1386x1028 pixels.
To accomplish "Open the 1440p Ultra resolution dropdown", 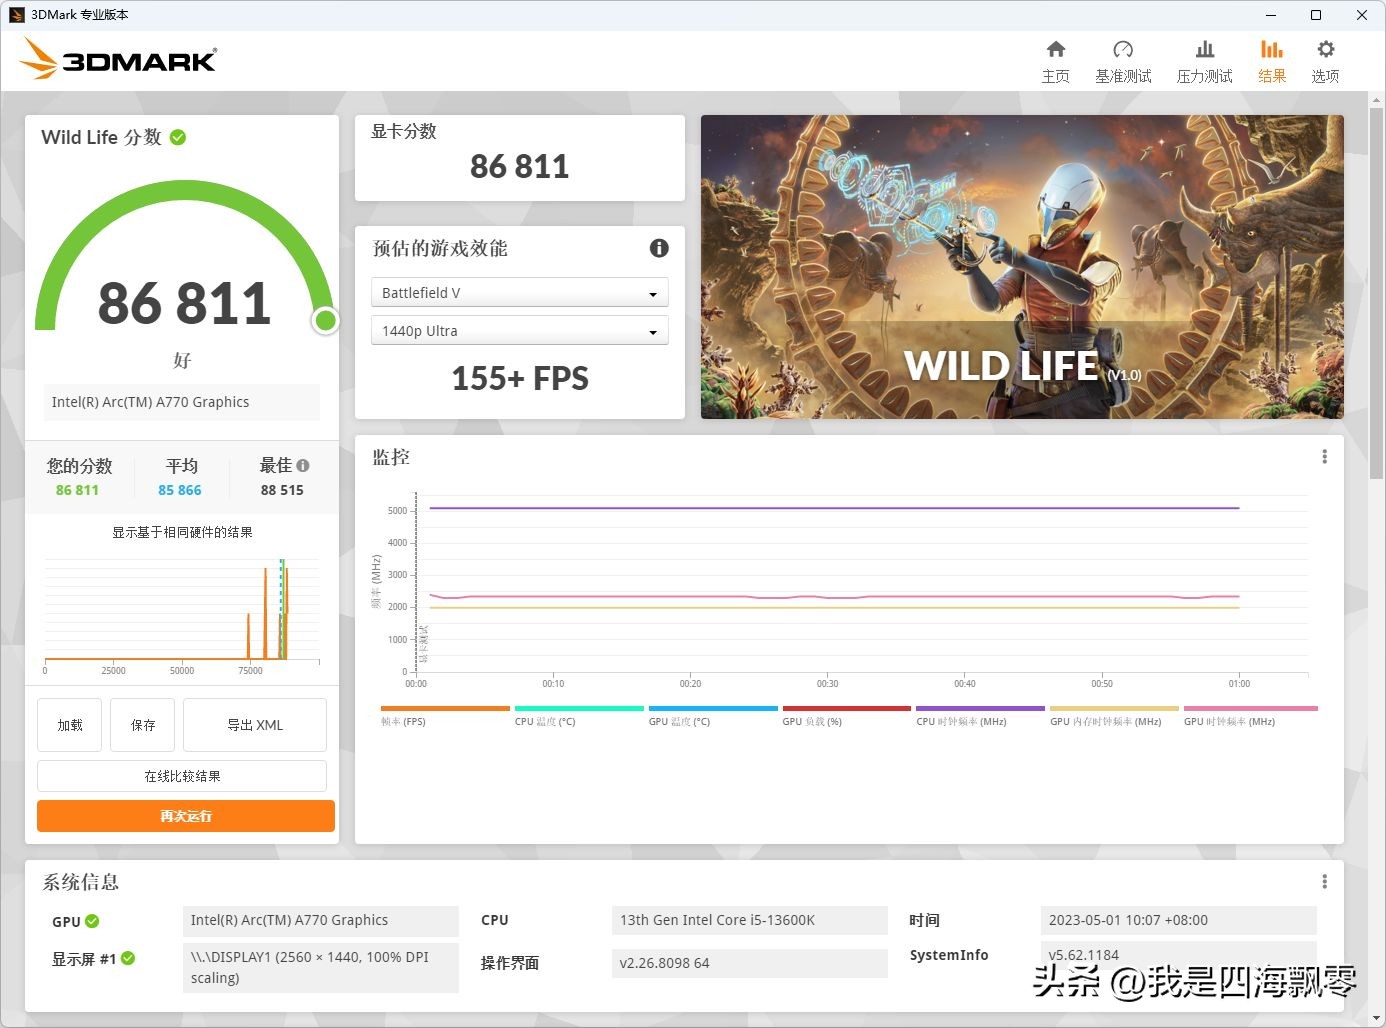I will 519,330.
